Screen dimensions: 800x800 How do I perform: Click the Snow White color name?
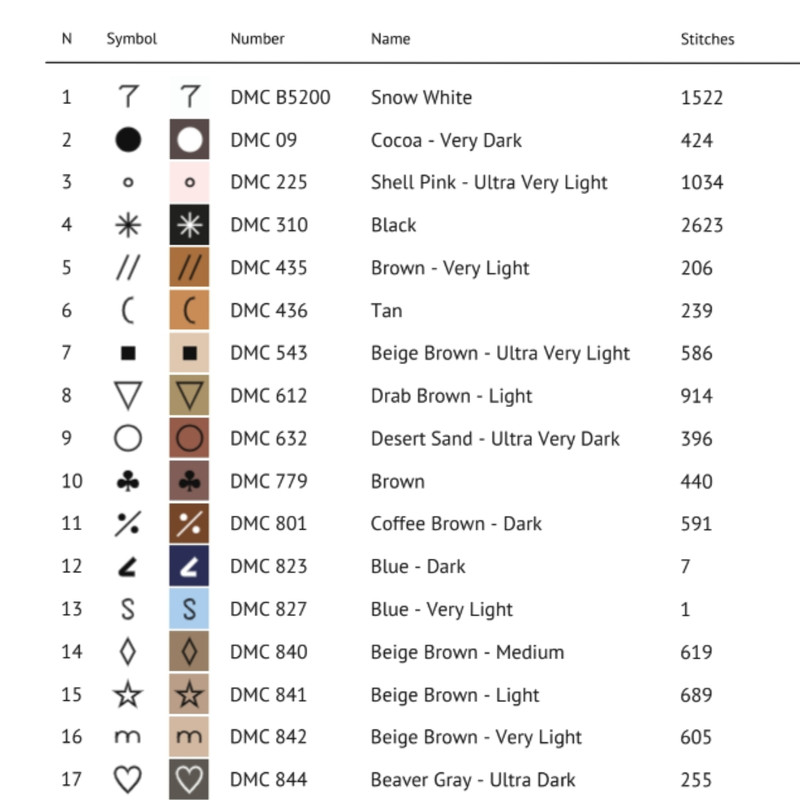421,98
